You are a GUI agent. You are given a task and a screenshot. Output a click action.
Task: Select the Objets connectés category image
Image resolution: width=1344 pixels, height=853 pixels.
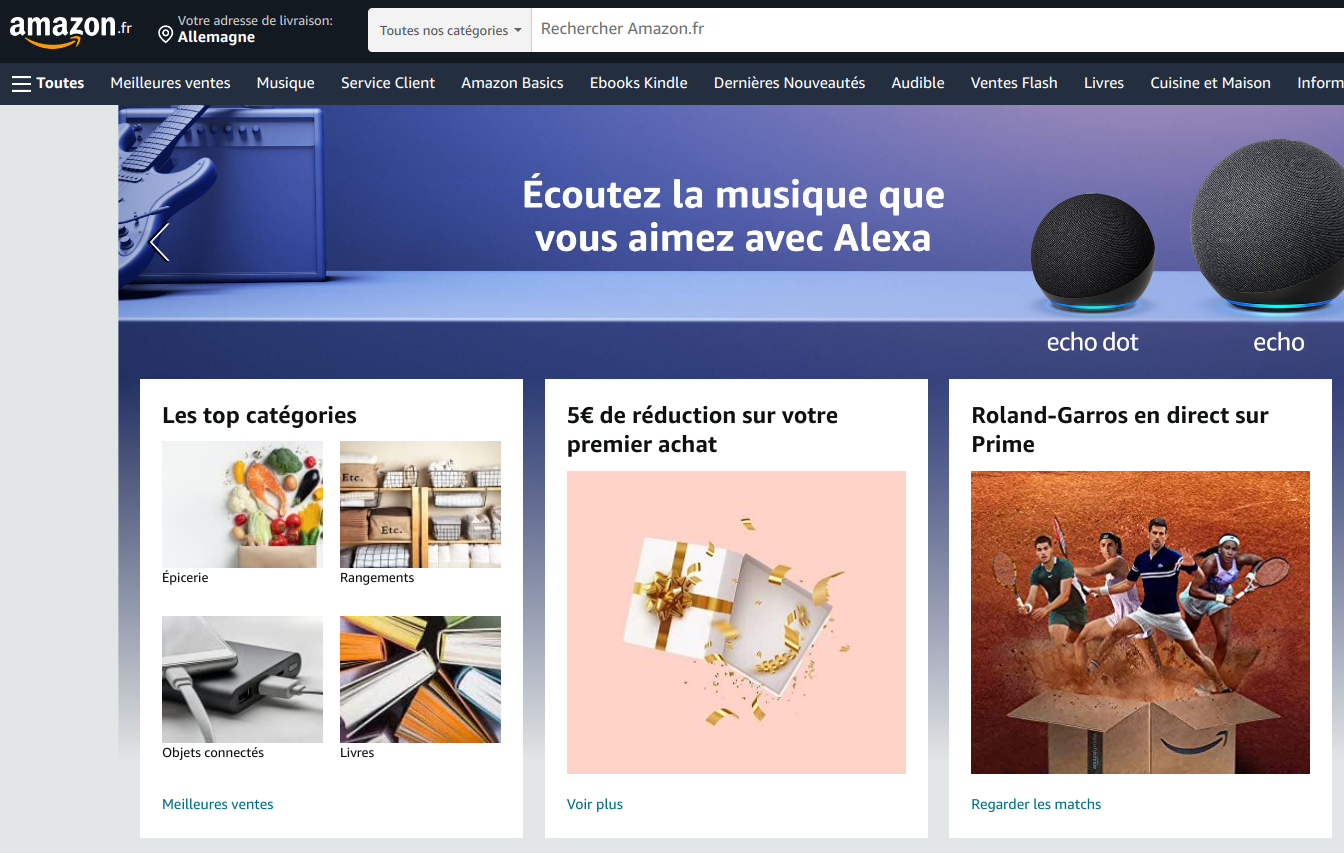(242, 679)
